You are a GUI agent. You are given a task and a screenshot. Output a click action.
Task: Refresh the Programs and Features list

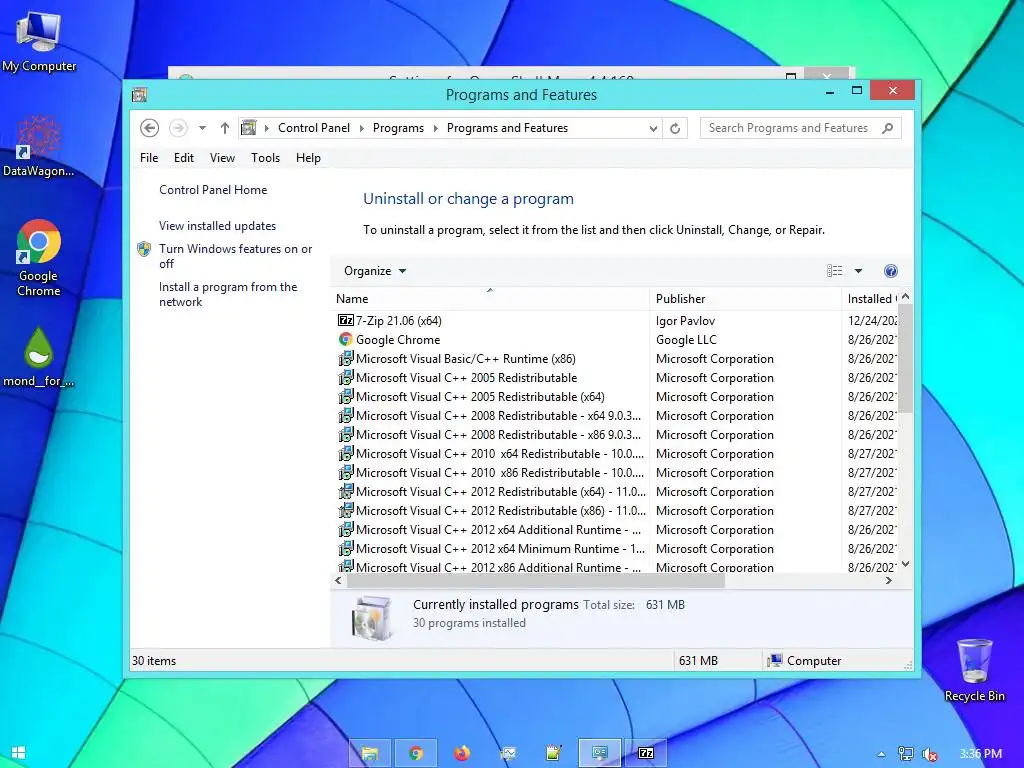coord(675,129)
